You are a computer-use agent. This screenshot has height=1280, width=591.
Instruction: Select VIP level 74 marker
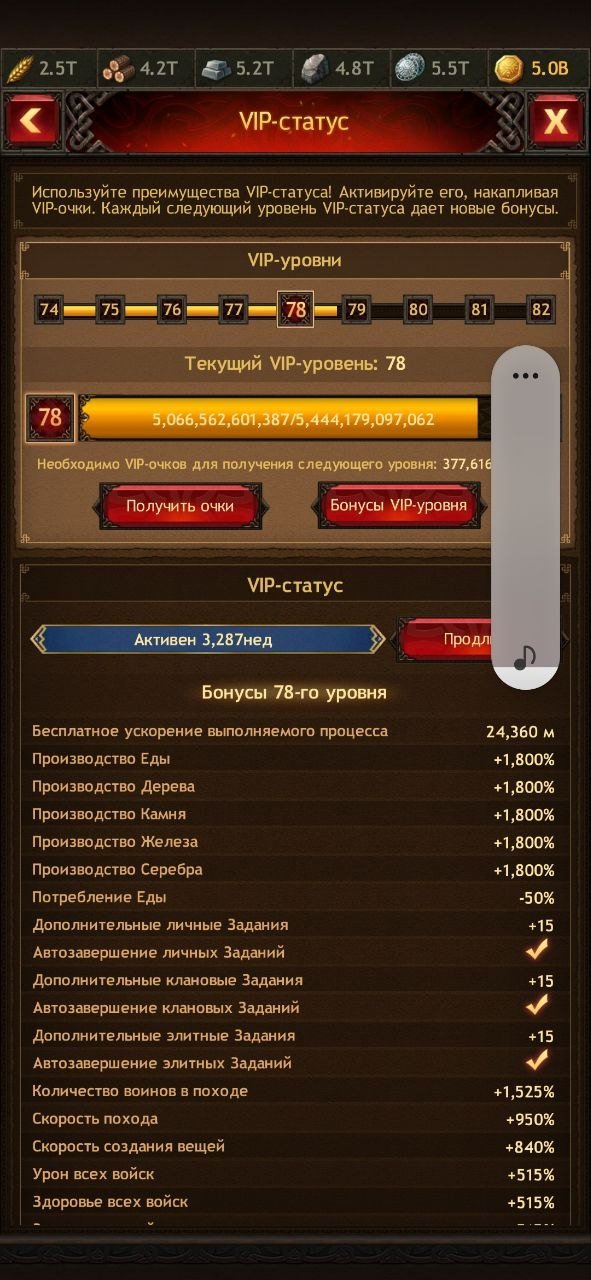pyautogui.click(x=48, y=310)
